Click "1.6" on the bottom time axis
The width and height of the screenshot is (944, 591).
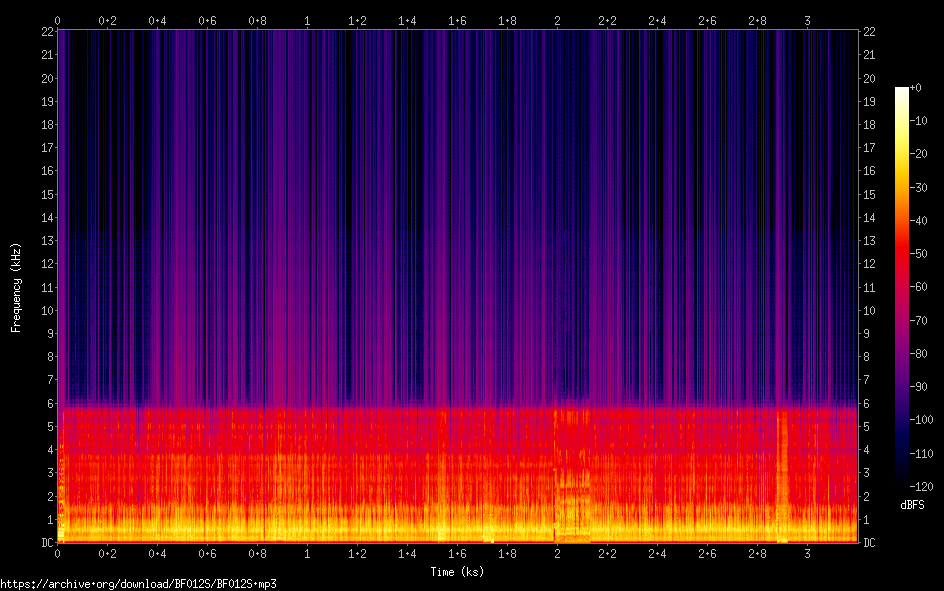click(x=457, y=553)
